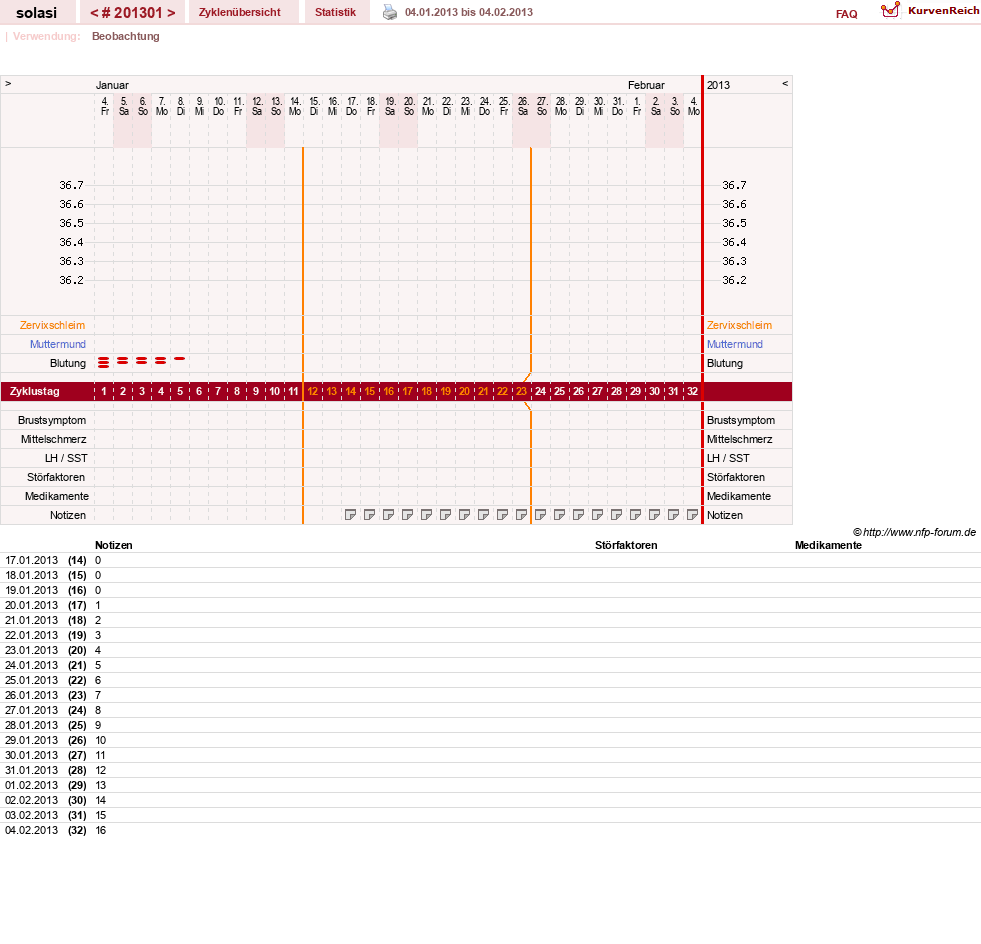The height and width of the screenshot is (944, 981).
Task: Open note icon for cycle day 22
Action: 502,515
